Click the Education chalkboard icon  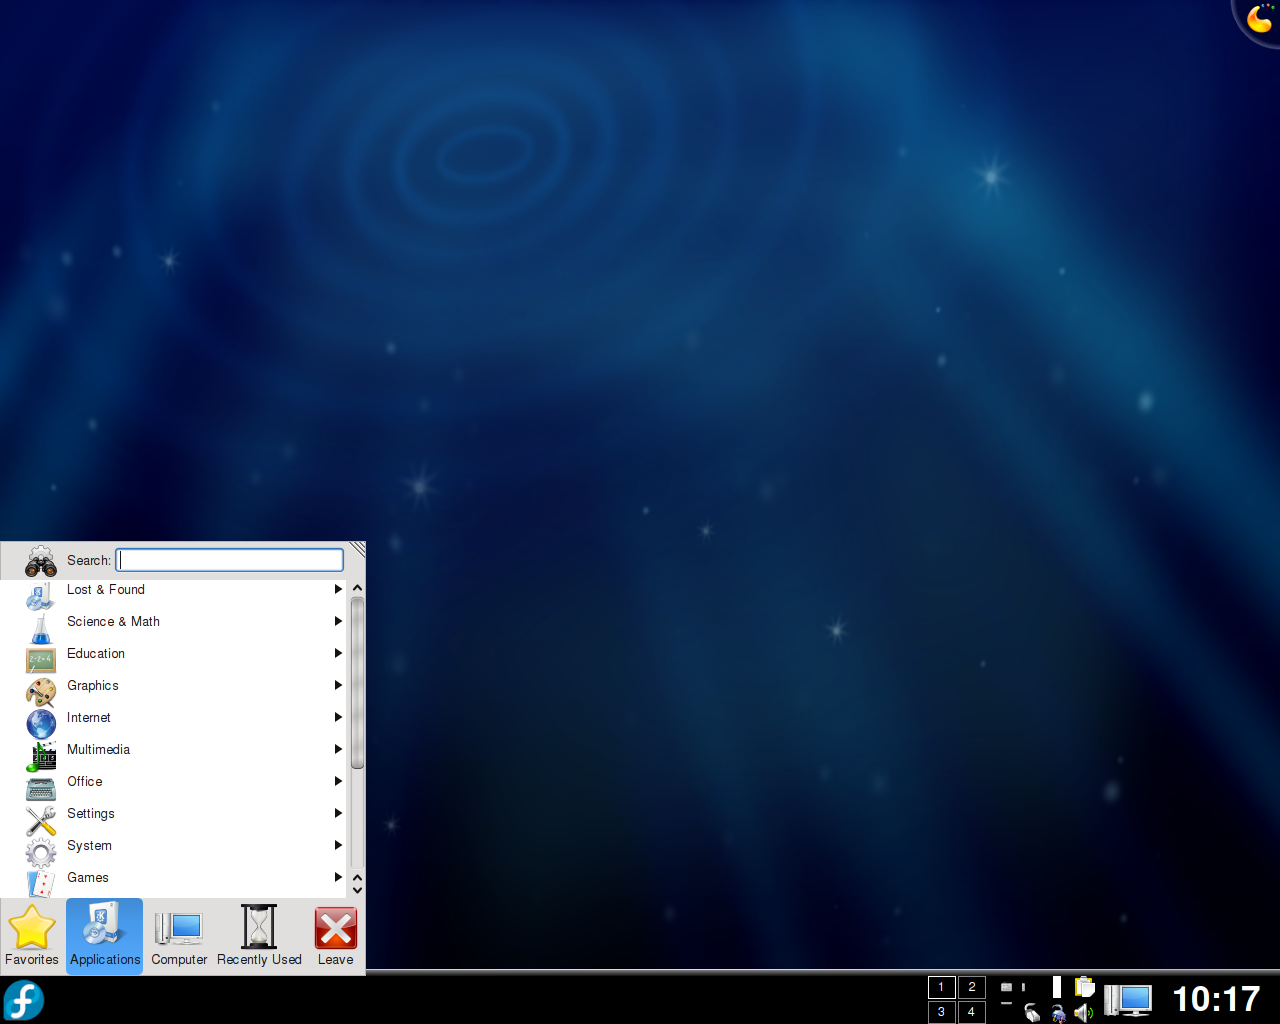(41, 660)
